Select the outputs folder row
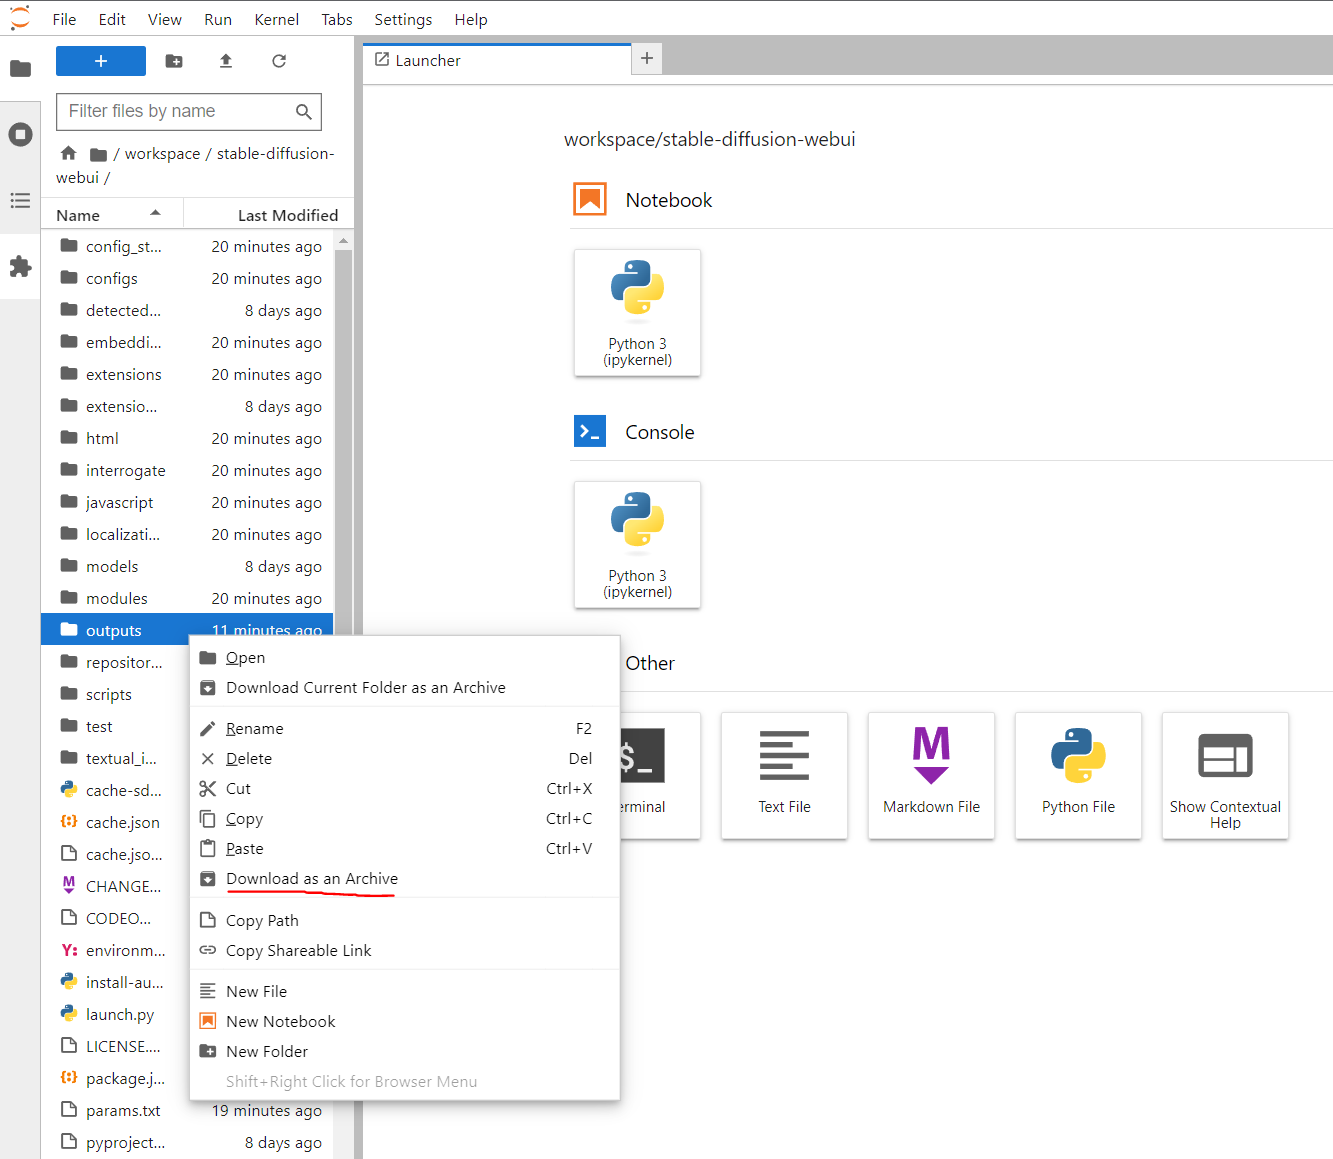This screenshot has height=1159, width=1333. pos(187,631)
